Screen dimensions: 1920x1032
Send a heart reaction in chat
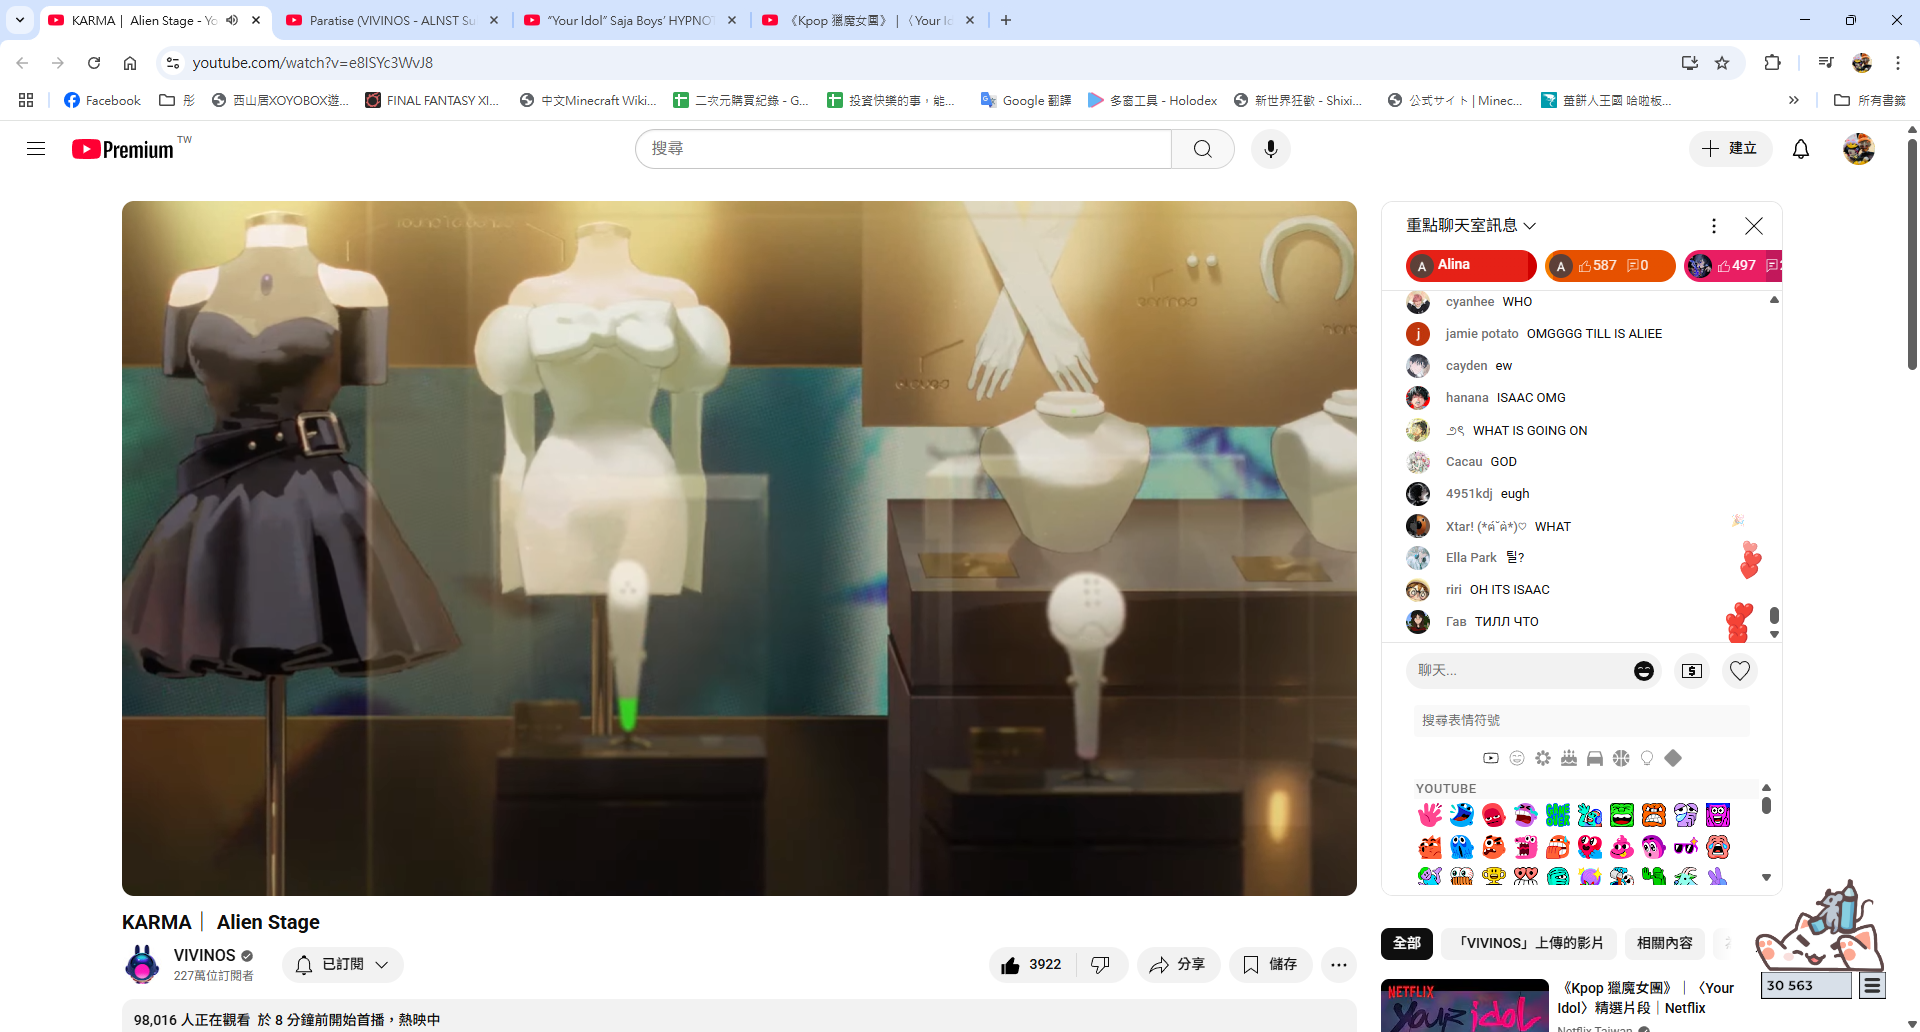click(x=1740, y=671)
